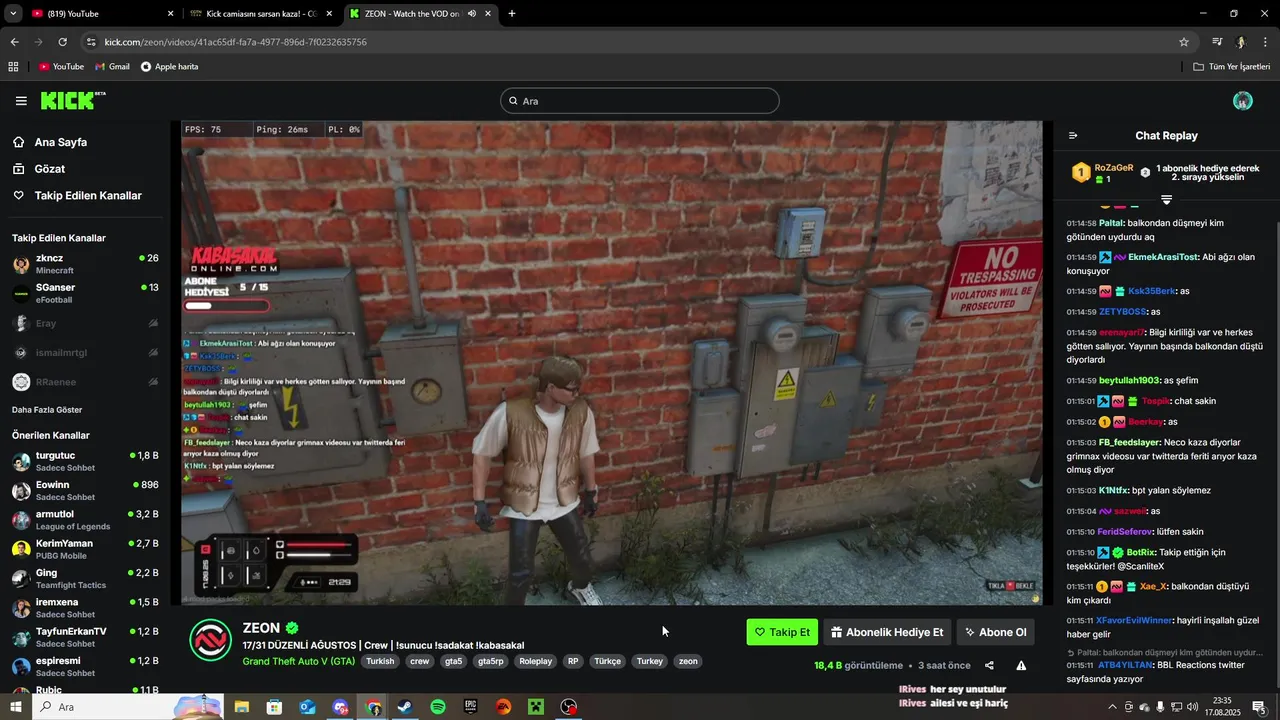Open the zkncz followed channel
This screenshot has height=720, width=1280.
[85, 264]
